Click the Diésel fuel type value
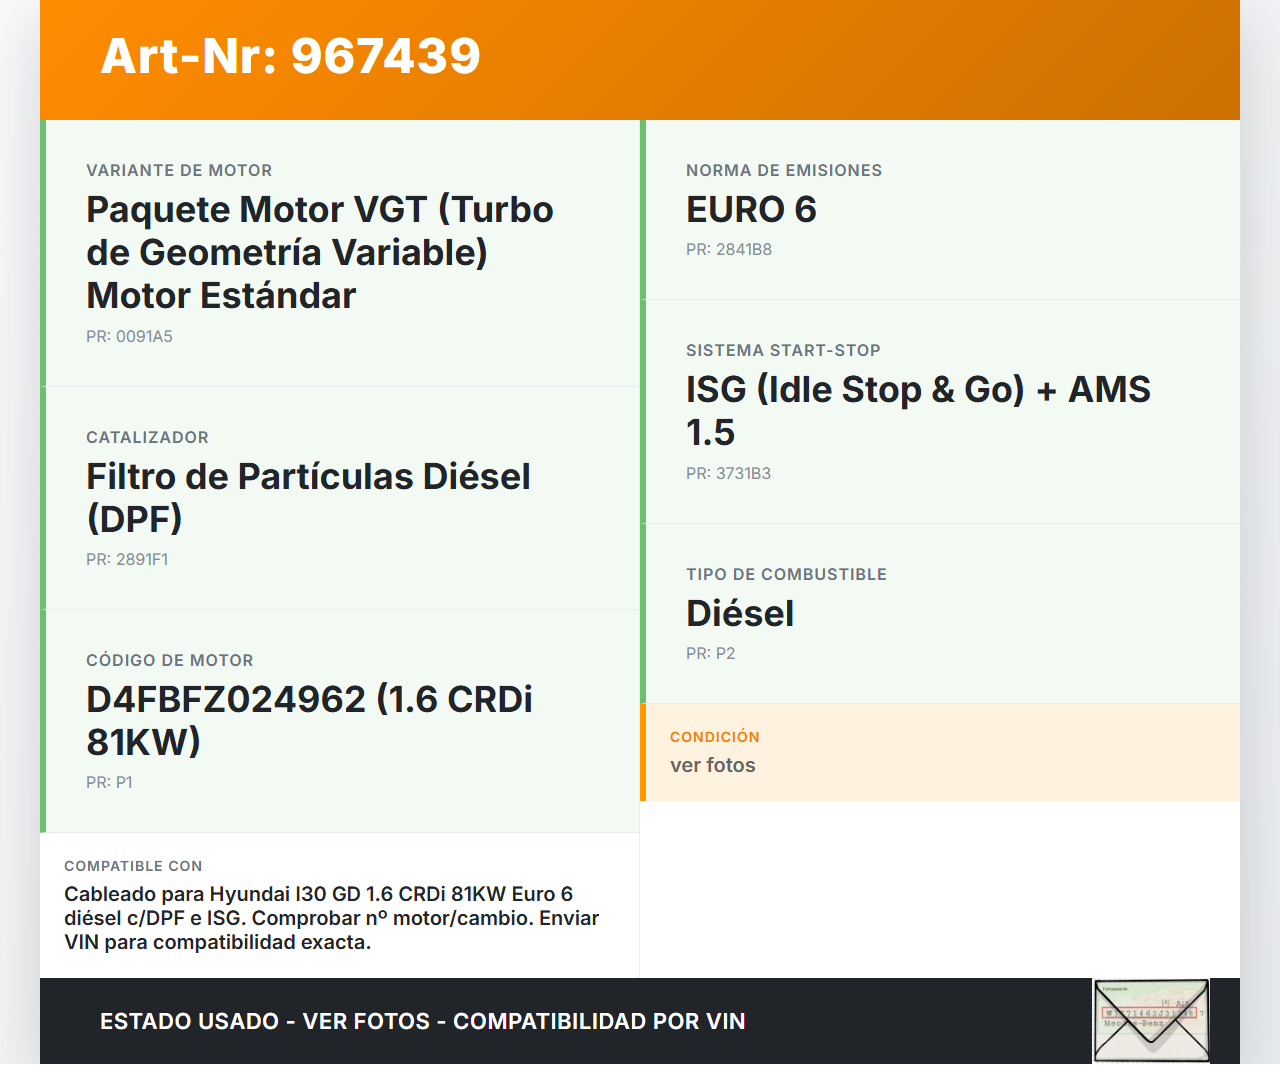The width and height of the screenshot is (1280, 1065). pos(740,614)
